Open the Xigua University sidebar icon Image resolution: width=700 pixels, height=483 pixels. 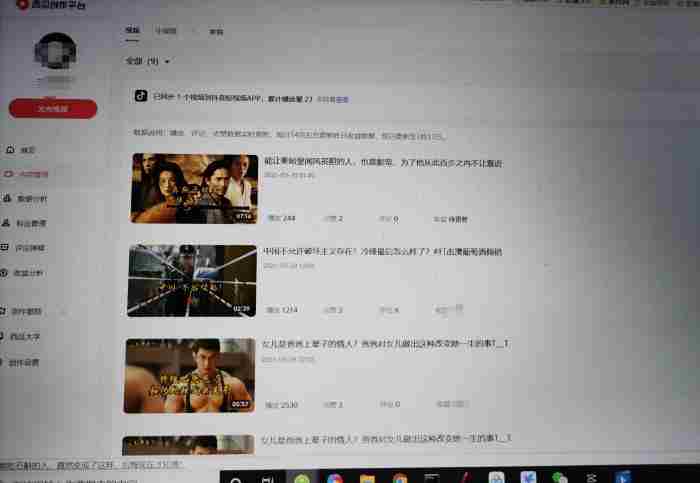3,336
